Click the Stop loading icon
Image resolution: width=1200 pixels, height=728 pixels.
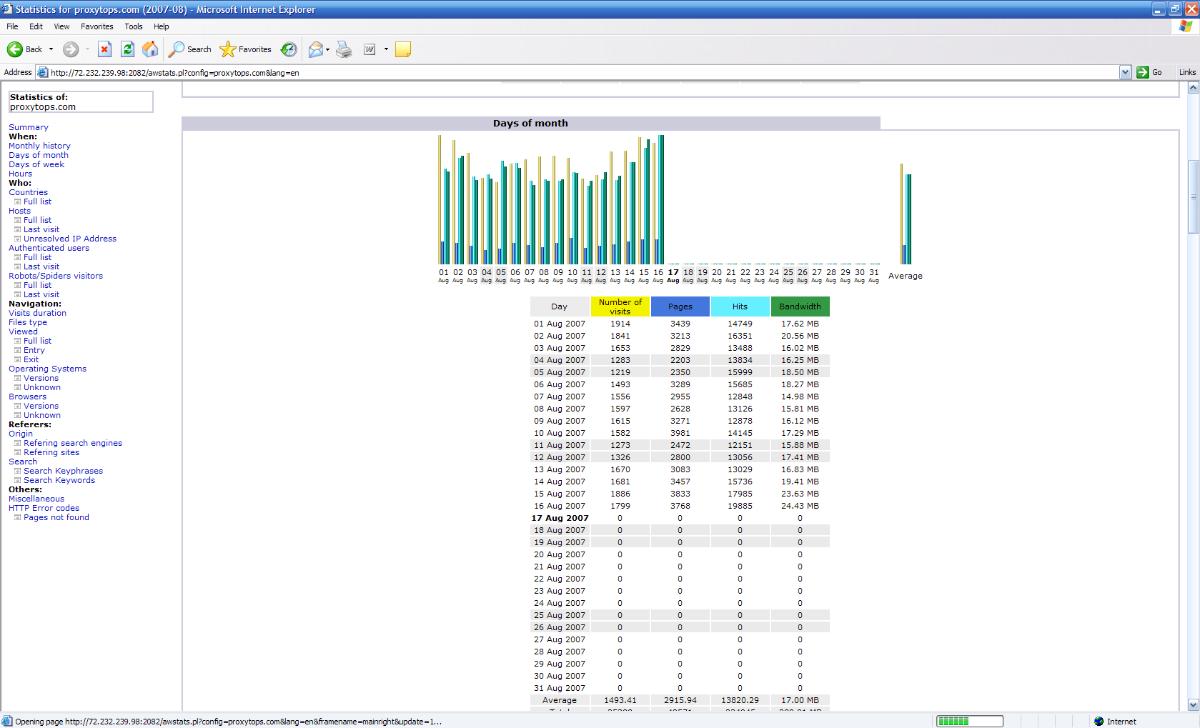pos(104,49)
